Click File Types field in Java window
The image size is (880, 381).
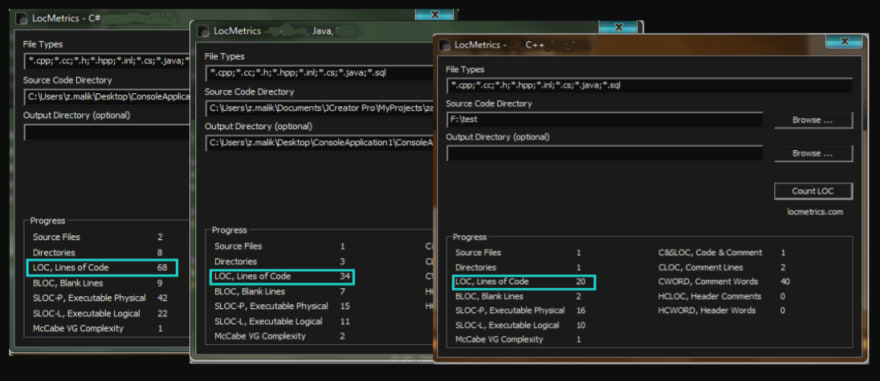(x=319, y=73)
